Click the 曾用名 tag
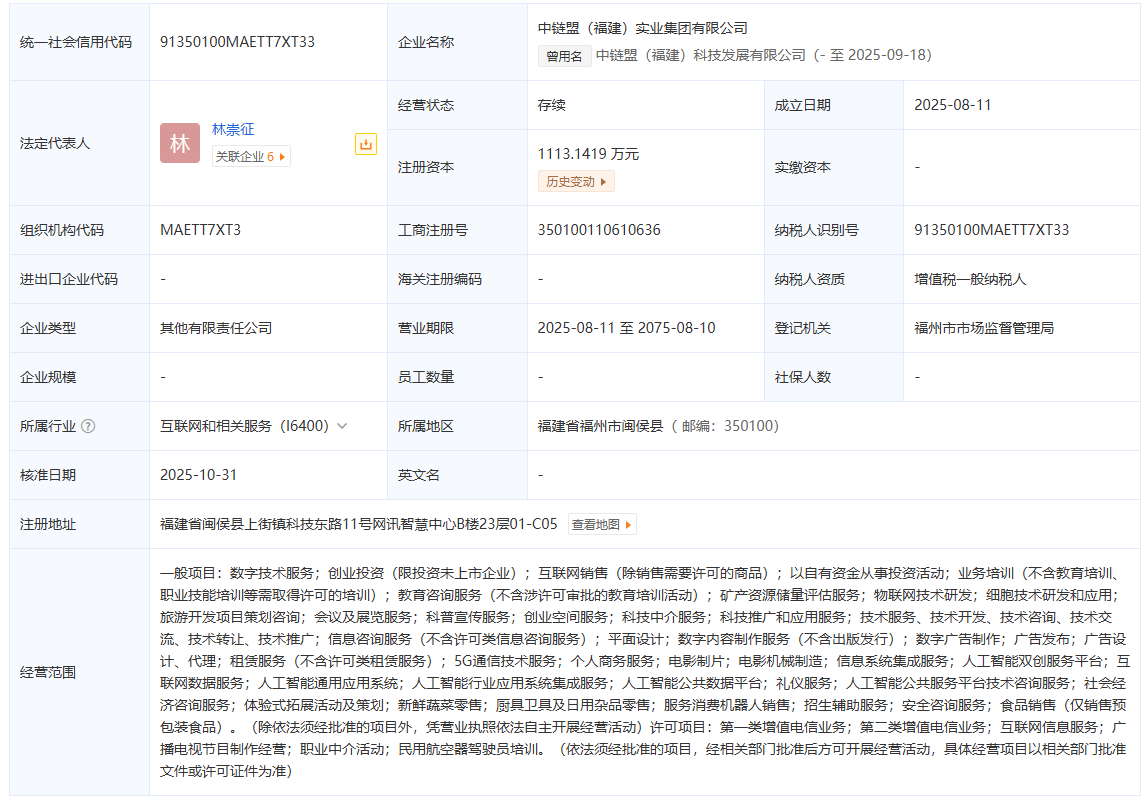 coord(565,56)
